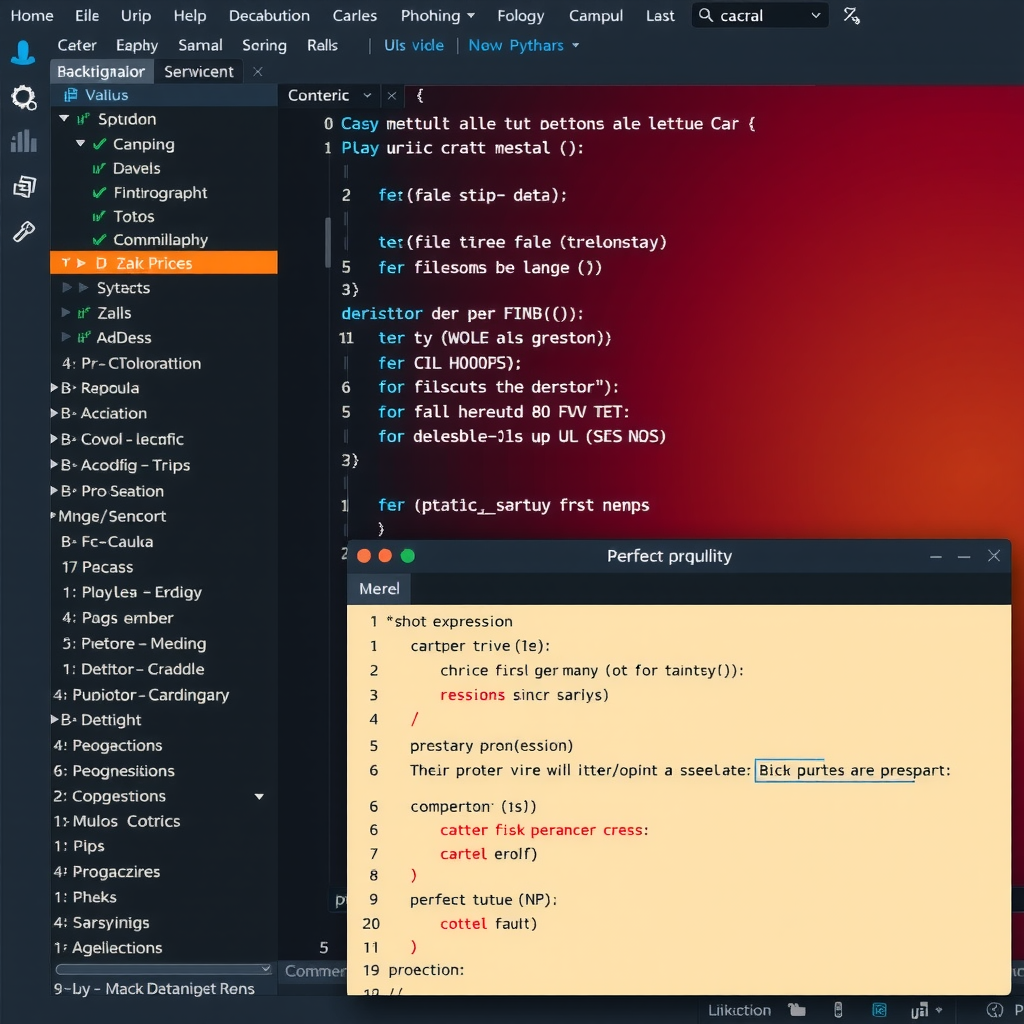Switch to the Serwicent tab

coord(198,71)
